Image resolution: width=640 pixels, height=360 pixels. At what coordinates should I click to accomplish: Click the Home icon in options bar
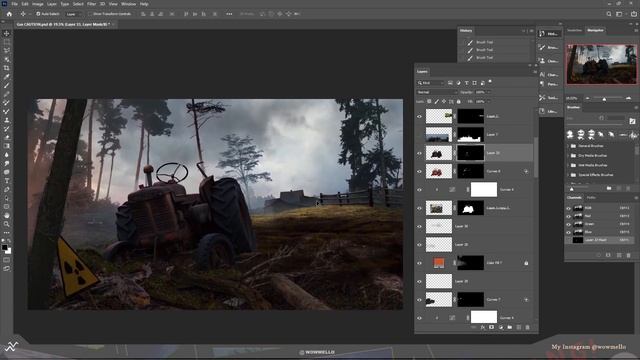pyautogui.click(x=9, y=14)
